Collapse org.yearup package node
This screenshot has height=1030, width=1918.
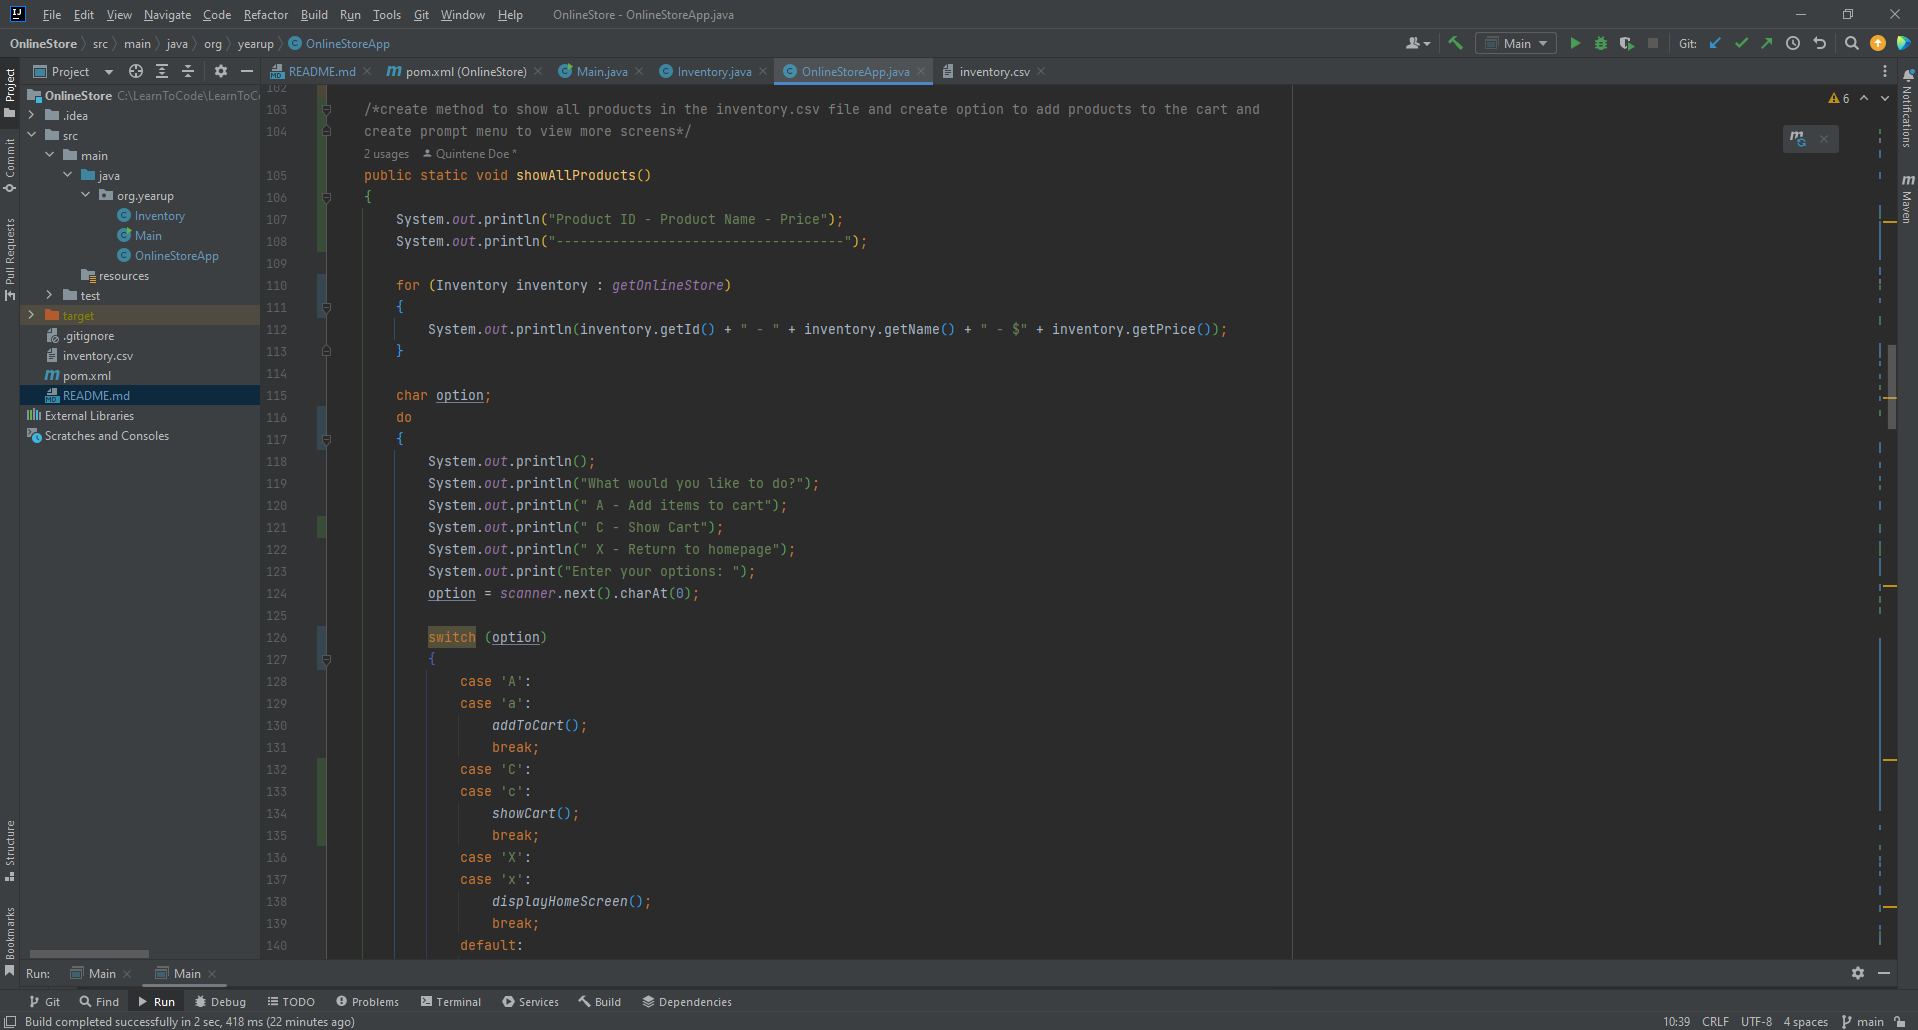[x=85, y=195]
